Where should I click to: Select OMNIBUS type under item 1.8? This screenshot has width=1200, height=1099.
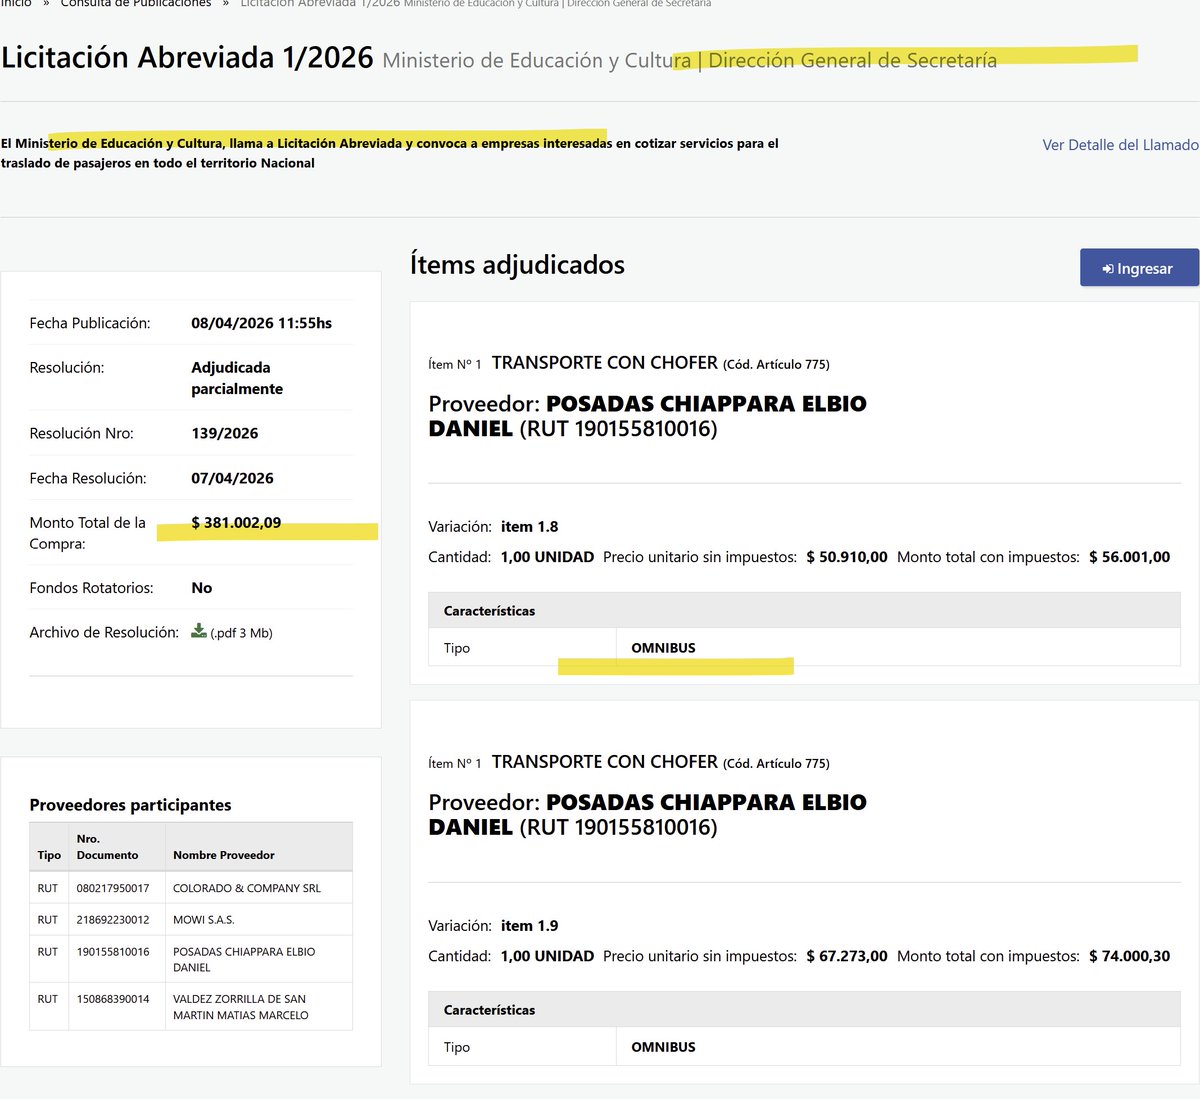pos(663,648)
